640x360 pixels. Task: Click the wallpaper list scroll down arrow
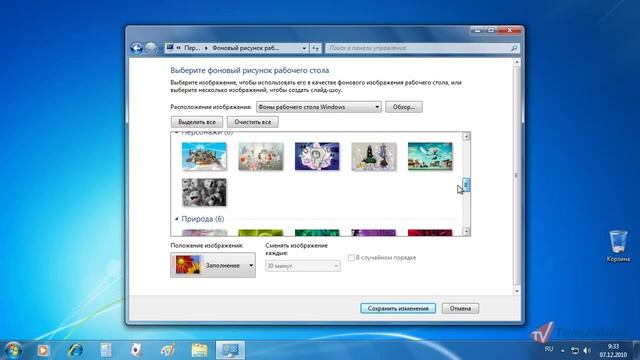point(466,231)
